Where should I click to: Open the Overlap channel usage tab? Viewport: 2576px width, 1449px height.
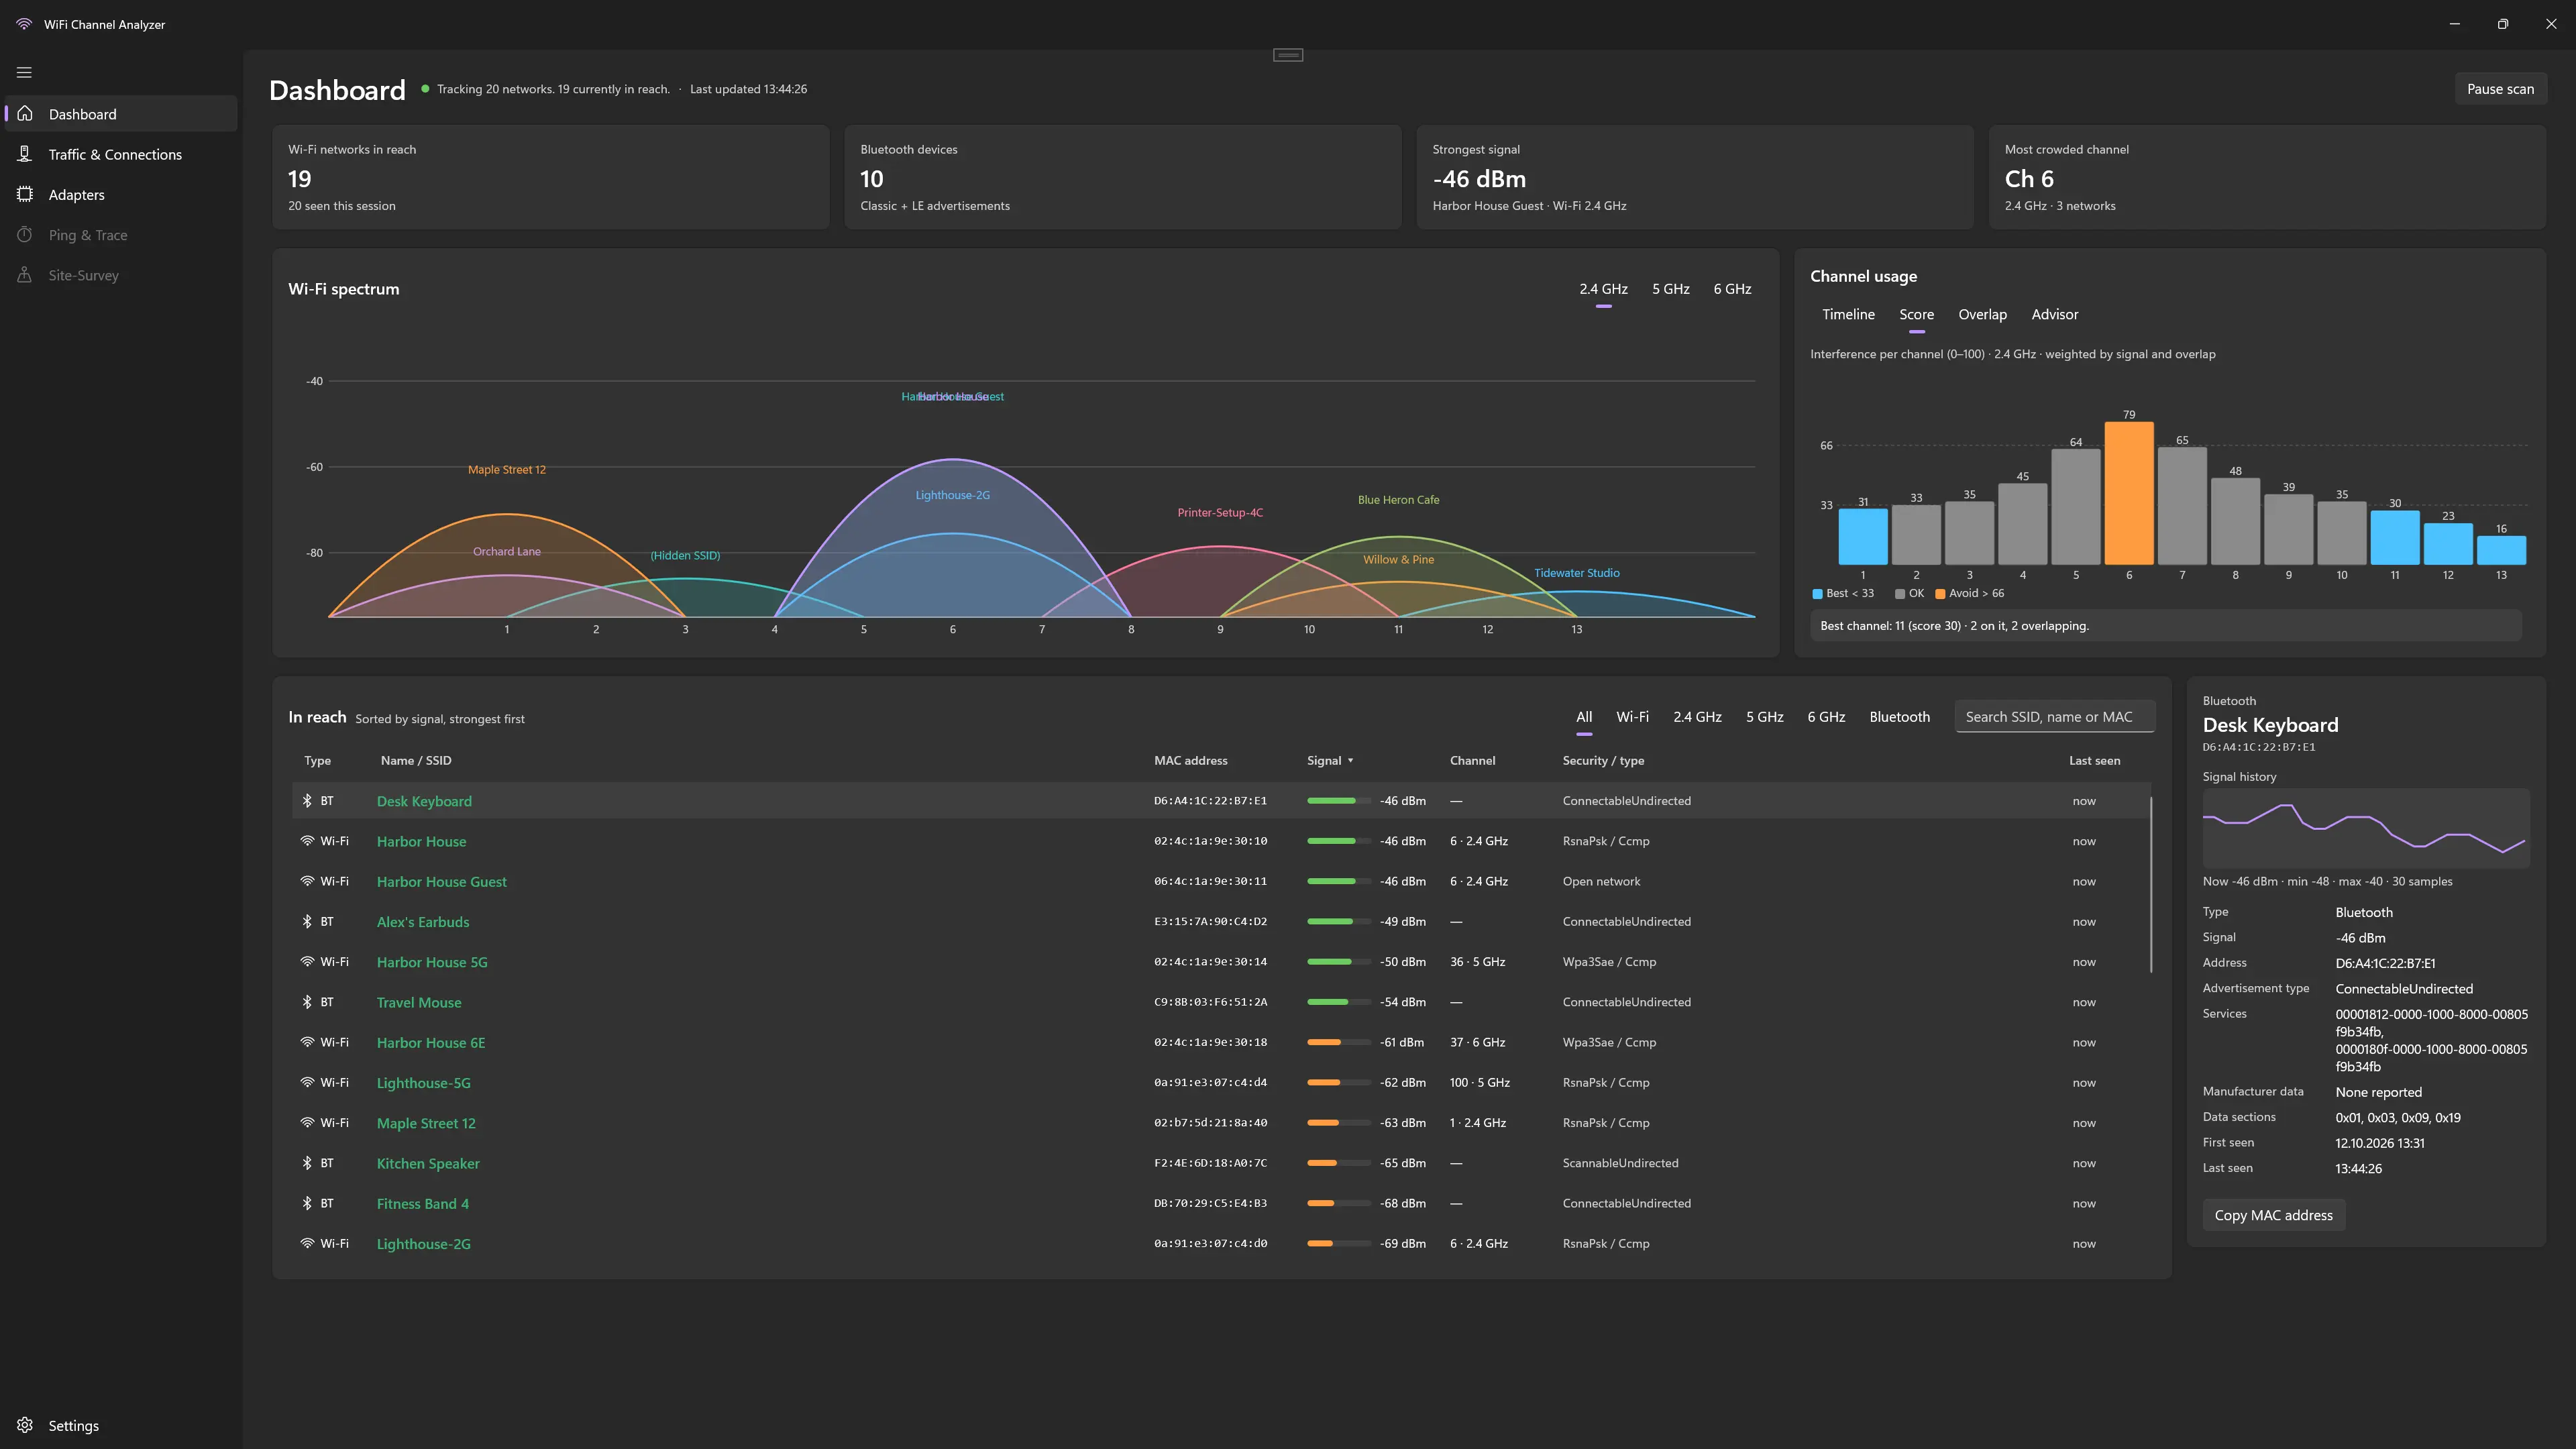click(x=1982, y=314)
